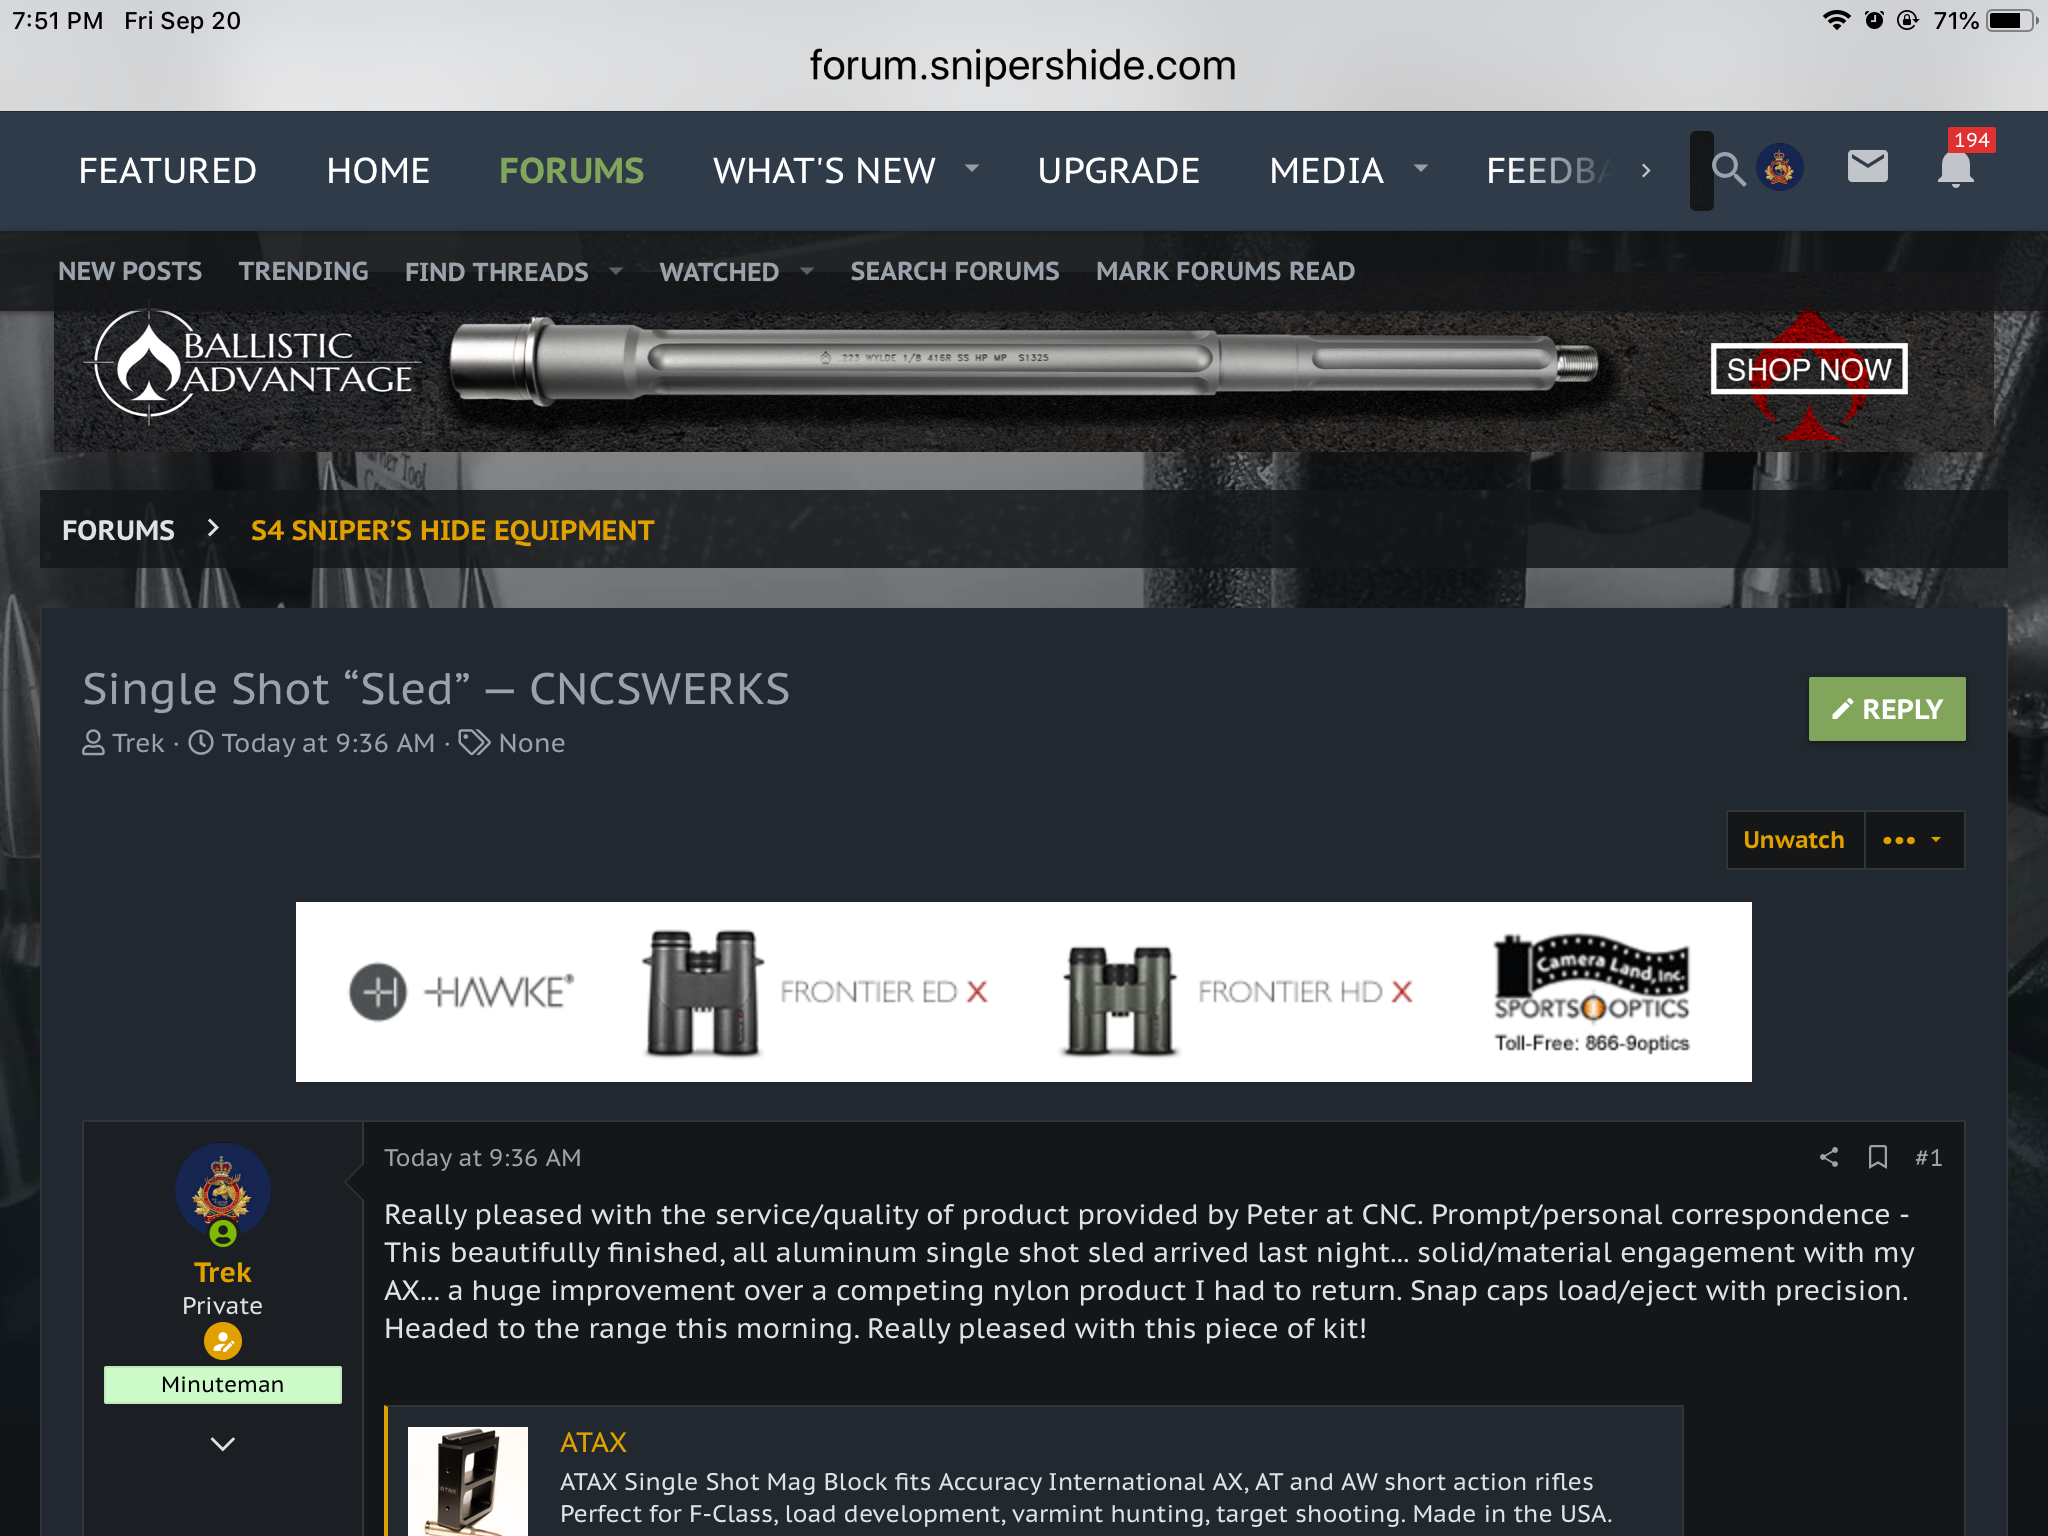Tap the orientation lock status icon
2048x1536 pixels.
1907,20
